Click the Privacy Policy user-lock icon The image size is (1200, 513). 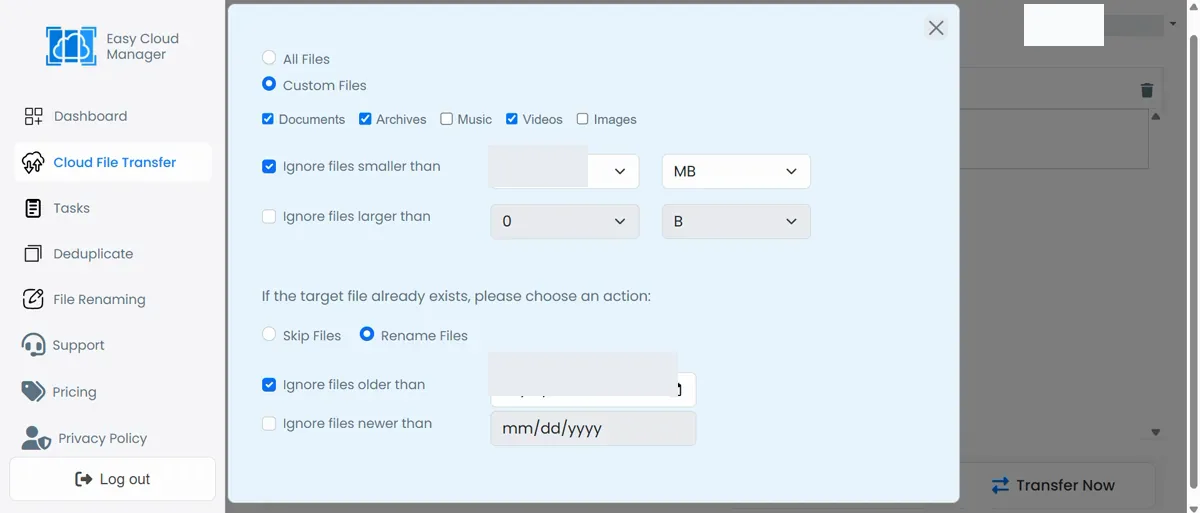coord(36,438)
